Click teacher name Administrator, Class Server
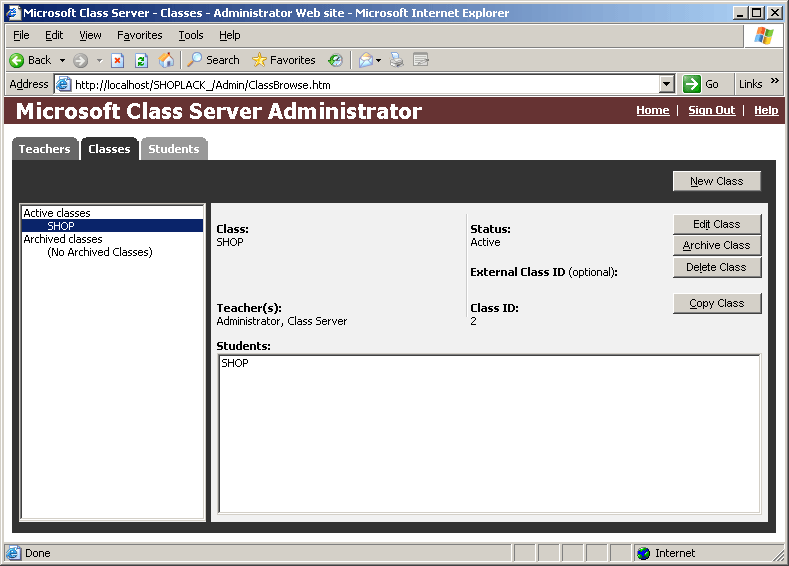The image size is (789, 566). pos(282,321)
